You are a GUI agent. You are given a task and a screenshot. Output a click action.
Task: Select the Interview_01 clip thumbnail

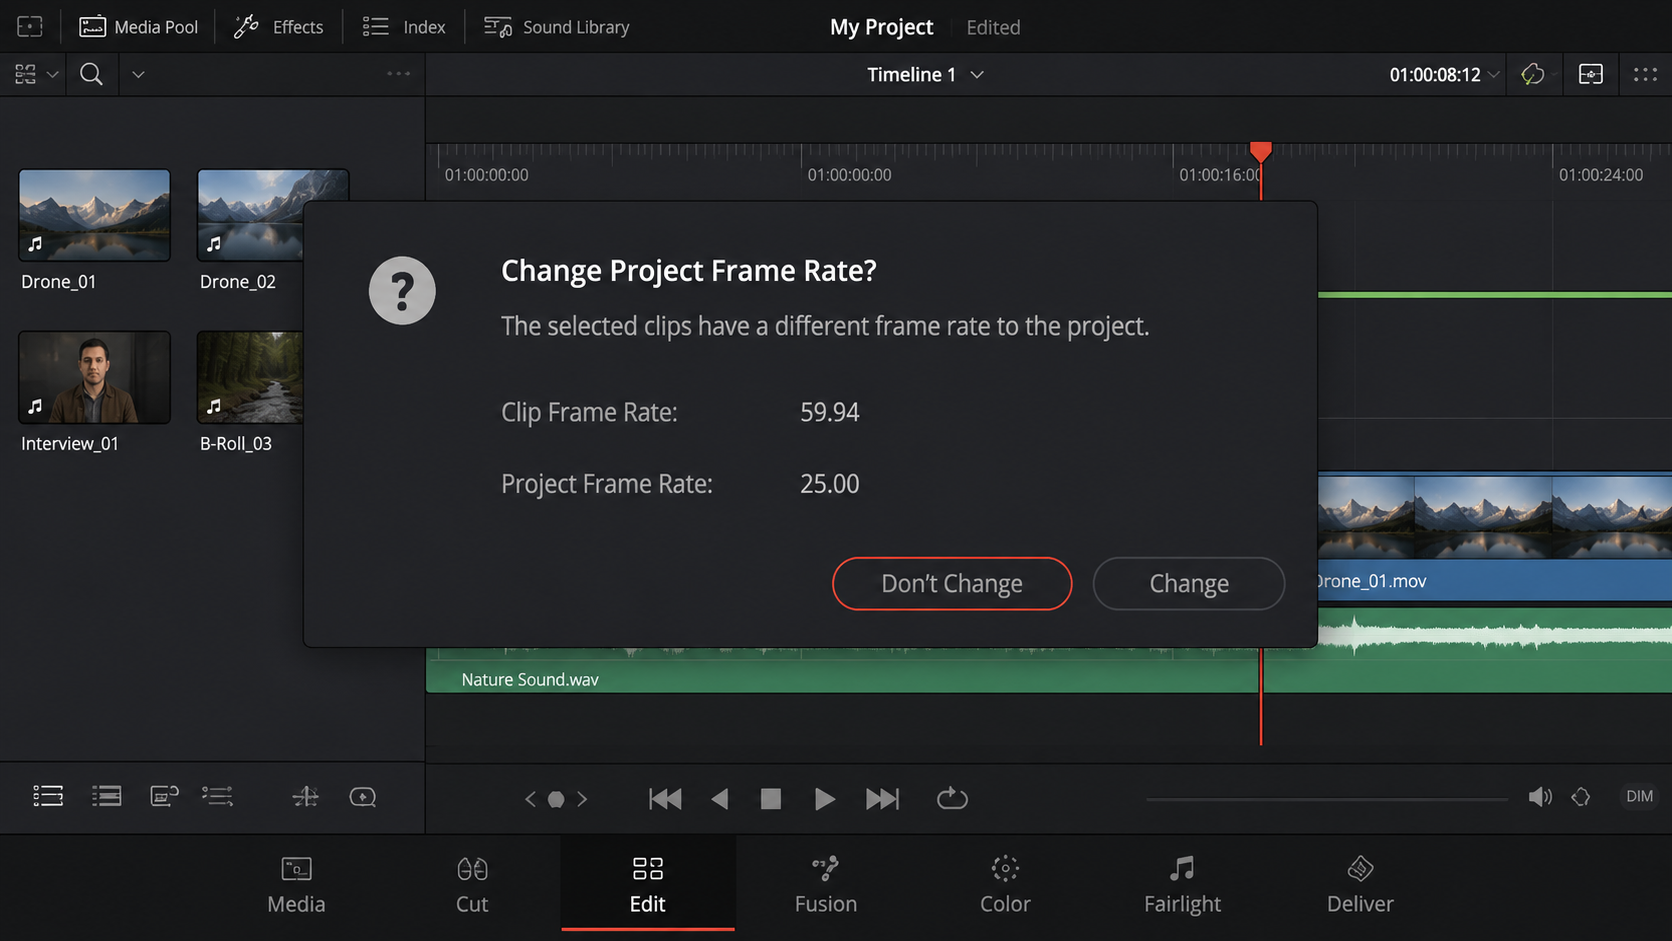pyautogui.click(x=94, y=378)
